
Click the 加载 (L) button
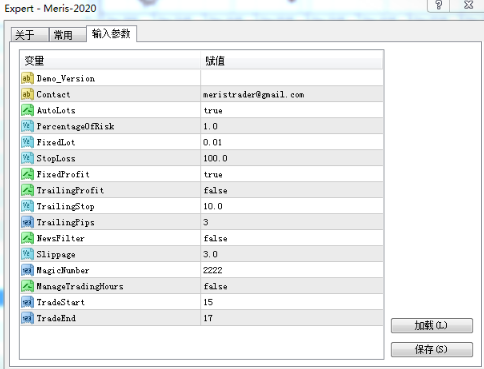pyautogui.click(x=432, y=326)
